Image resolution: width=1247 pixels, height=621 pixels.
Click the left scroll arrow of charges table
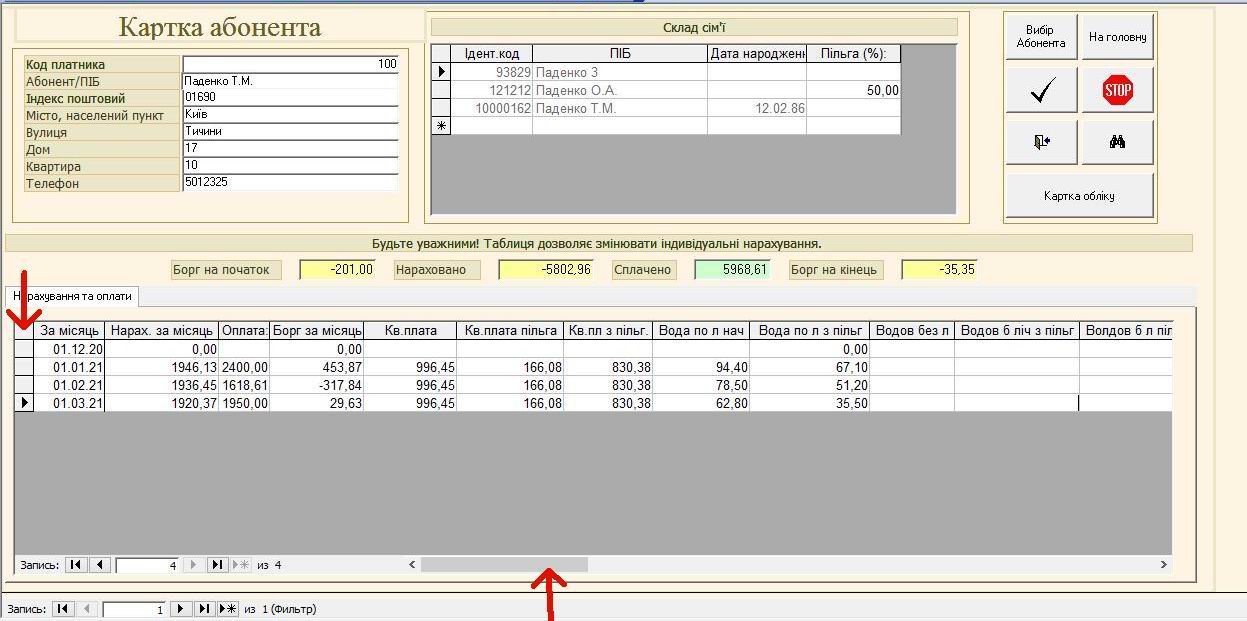[412, 565]
